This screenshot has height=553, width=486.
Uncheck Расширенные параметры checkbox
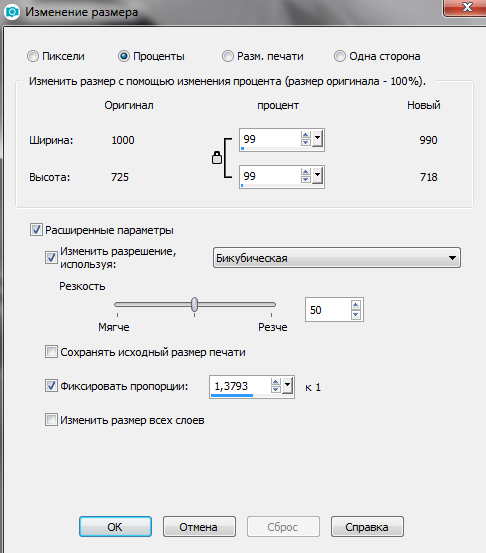click(x=36, y=230)
